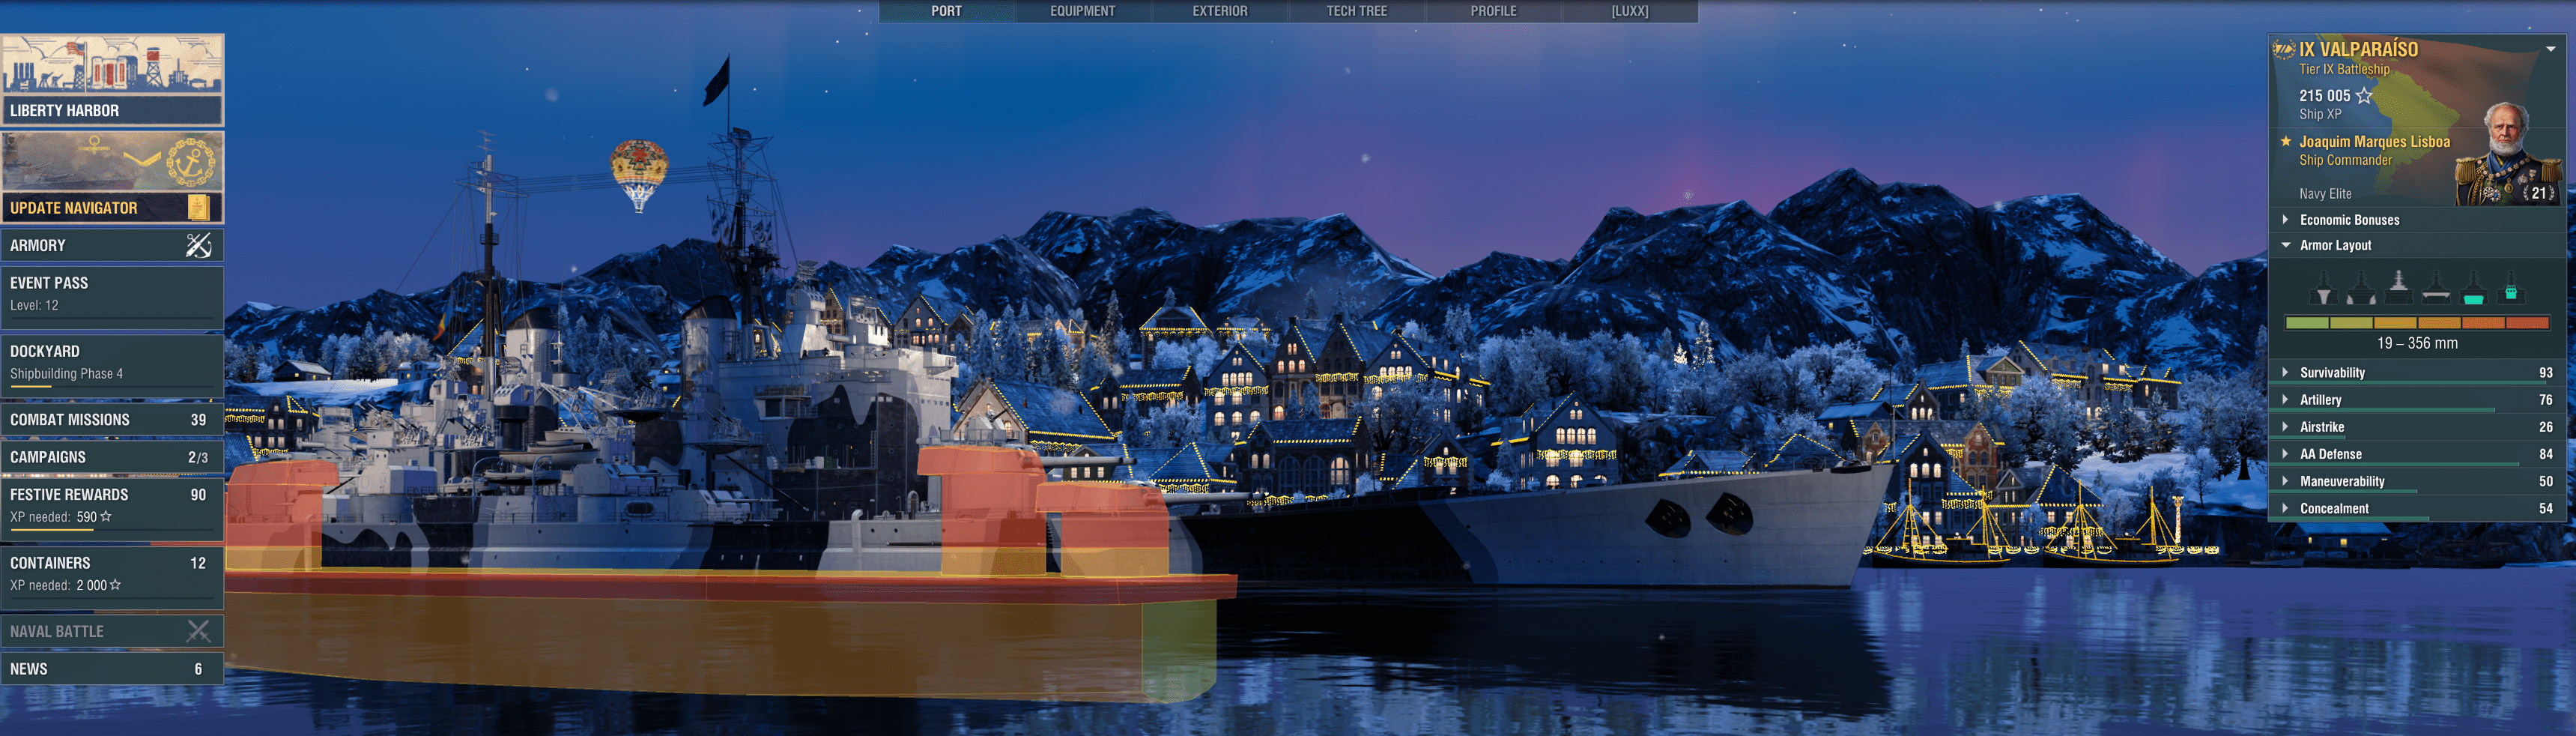Click the commander level 21 badge

click(x=2539, y=193)
